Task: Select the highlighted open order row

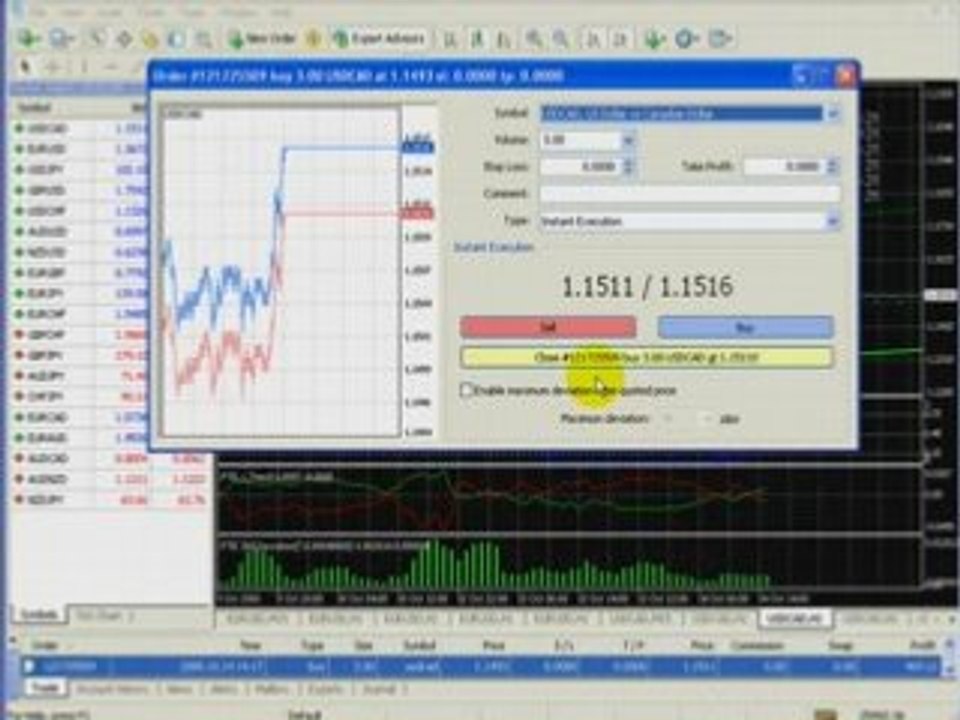Action: point(481,666)
